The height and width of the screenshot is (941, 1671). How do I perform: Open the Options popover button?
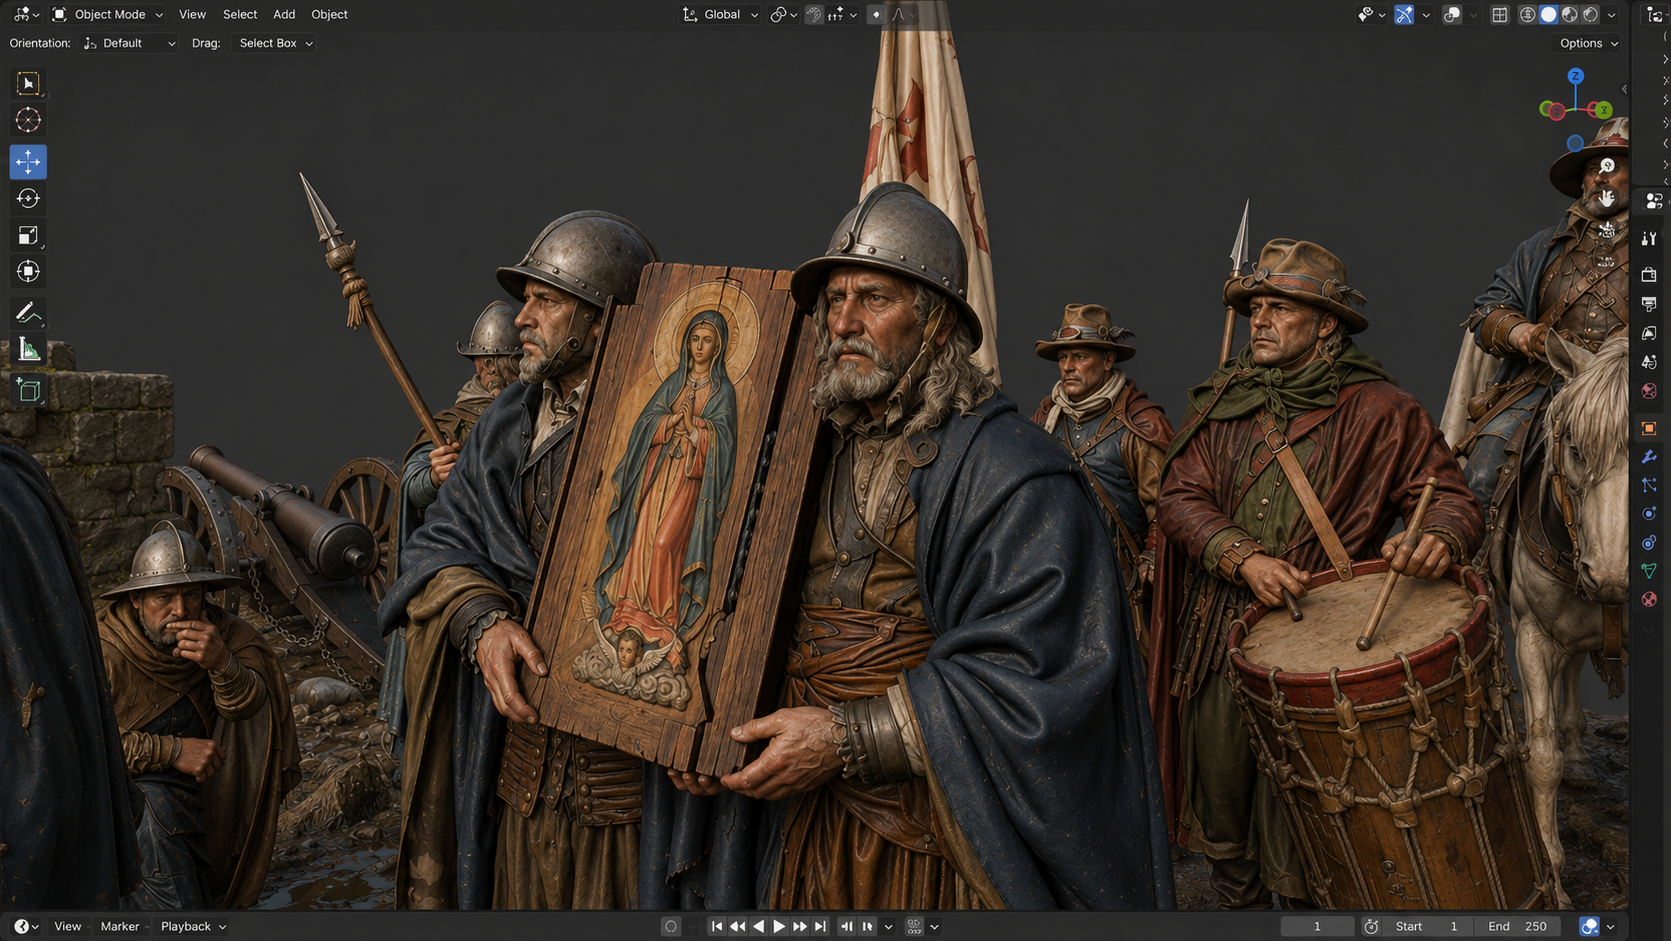click(1589, 43)
